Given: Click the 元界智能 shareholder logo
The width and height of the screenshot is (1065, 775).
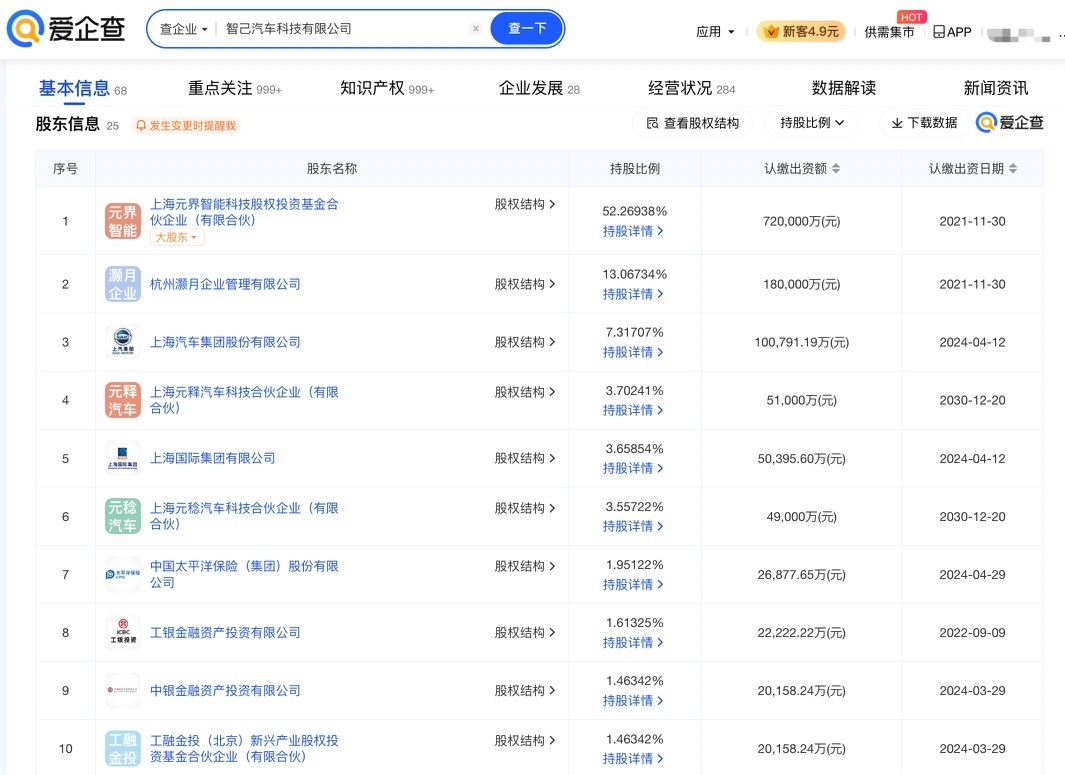Looking at the screenshot, I should coord(123,221).
